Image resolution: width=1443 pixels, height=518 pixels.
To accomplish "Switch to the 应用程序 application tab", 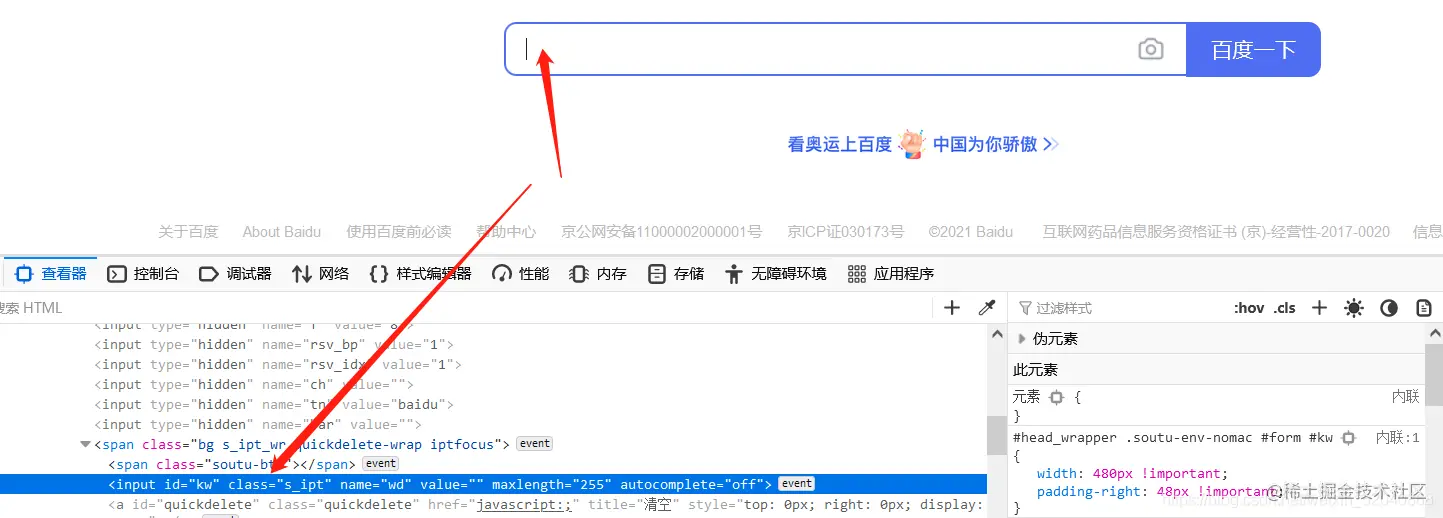I will [890, 273].
